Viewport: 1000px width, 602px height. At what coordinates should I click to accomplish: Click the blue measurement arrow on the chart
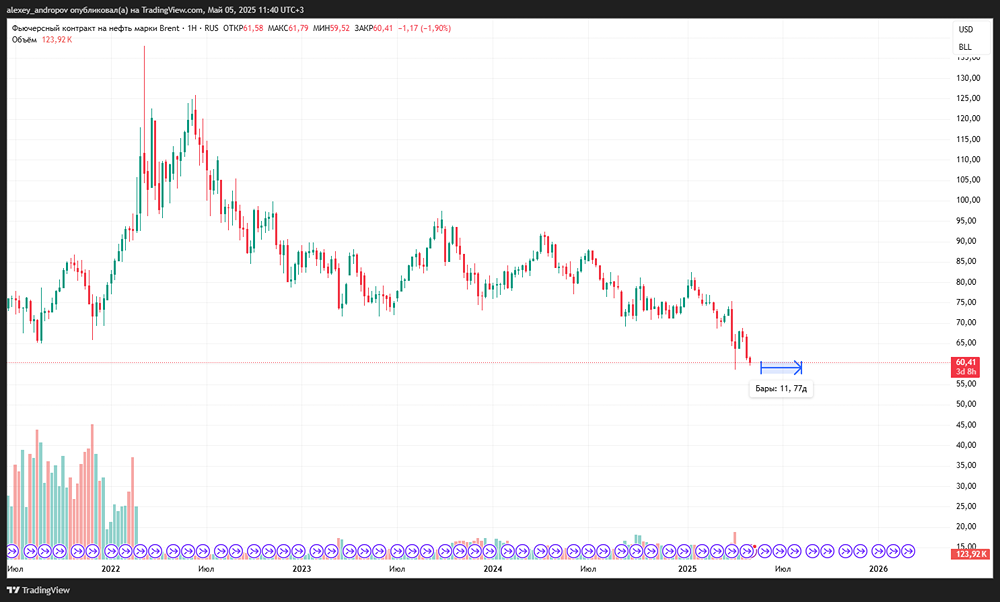click(780, 367)
